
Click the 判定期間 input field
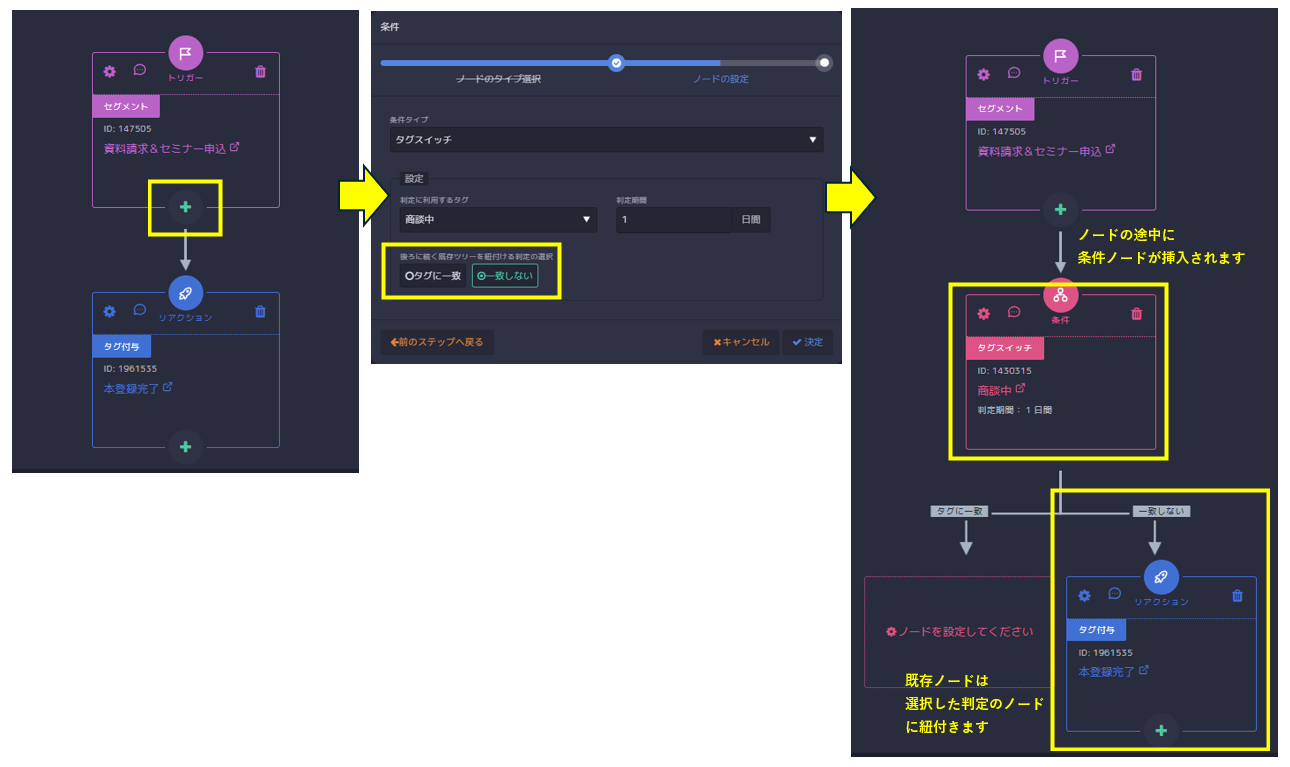673,220
